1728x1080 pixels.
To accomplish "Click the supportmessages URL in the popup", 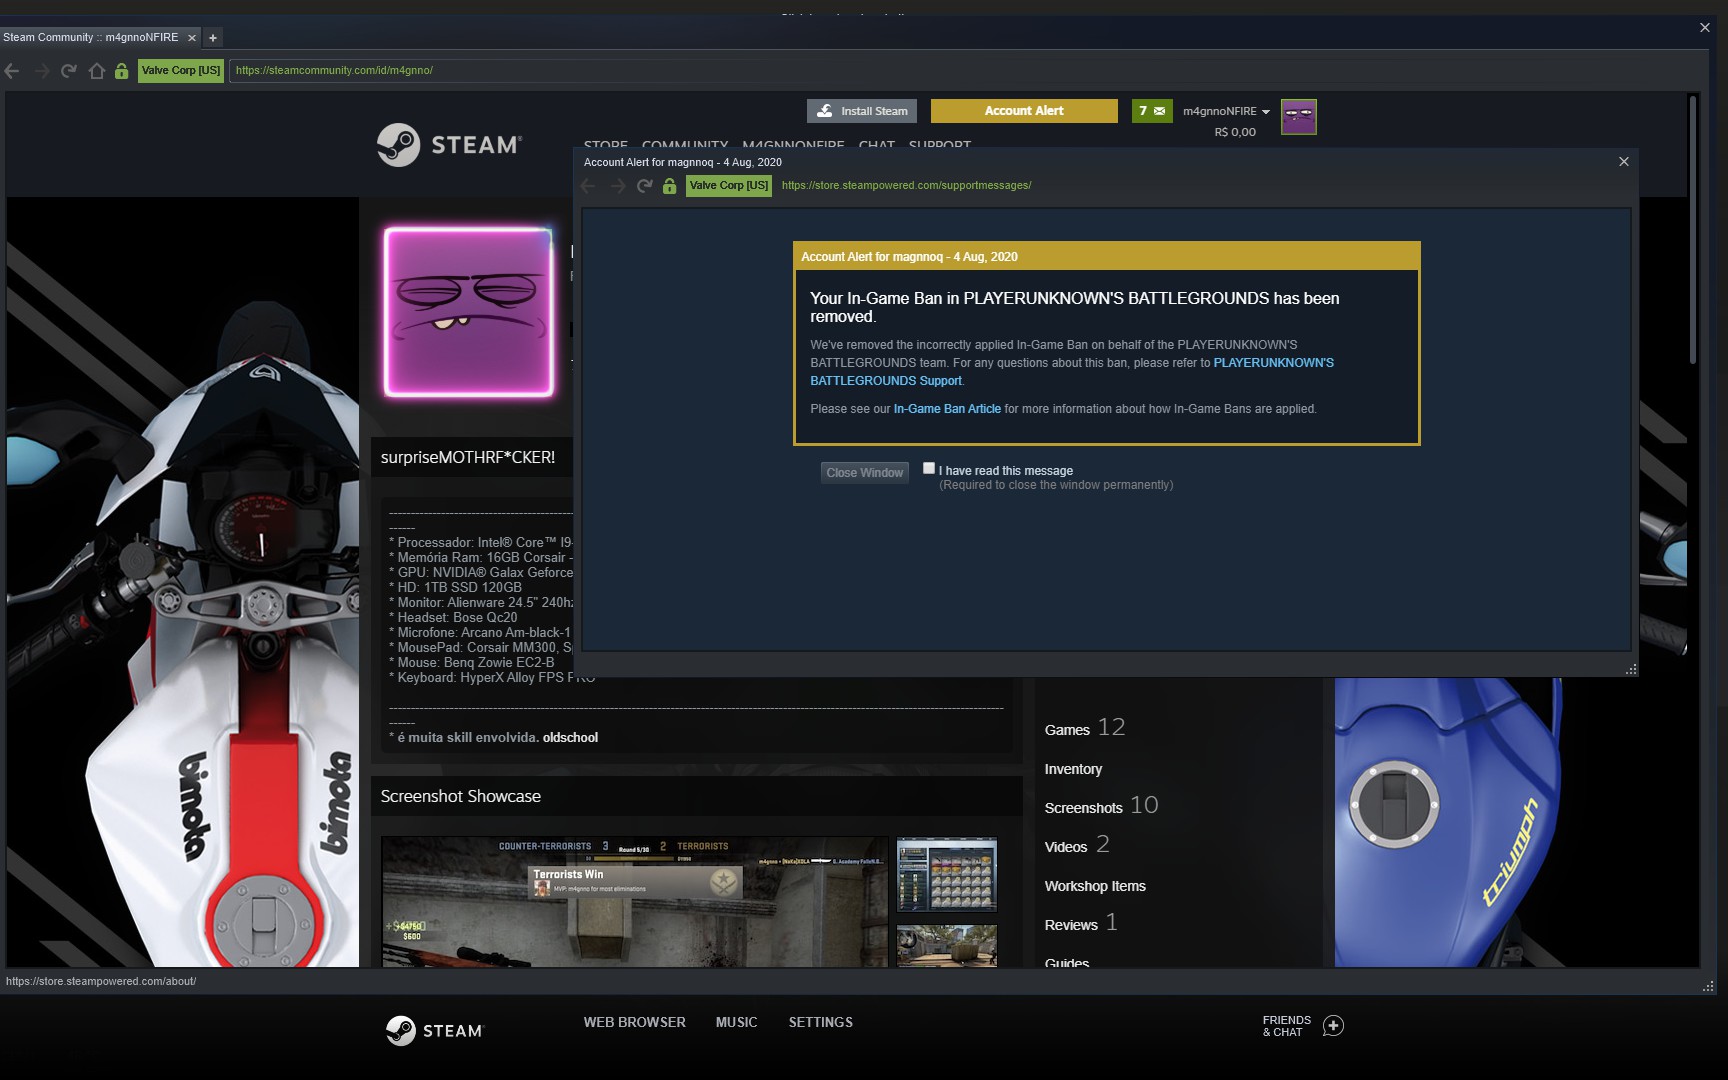I will pos(906,186).
